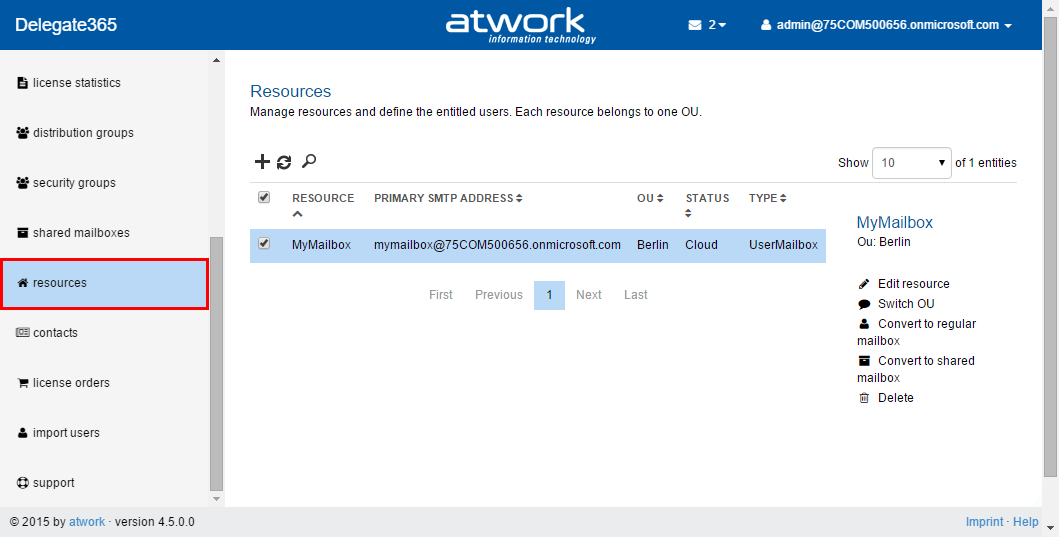Click the speech bubble Switch OU icon
The width and height of the screenshot is (1059, 537).
click(x=864, y=304)
